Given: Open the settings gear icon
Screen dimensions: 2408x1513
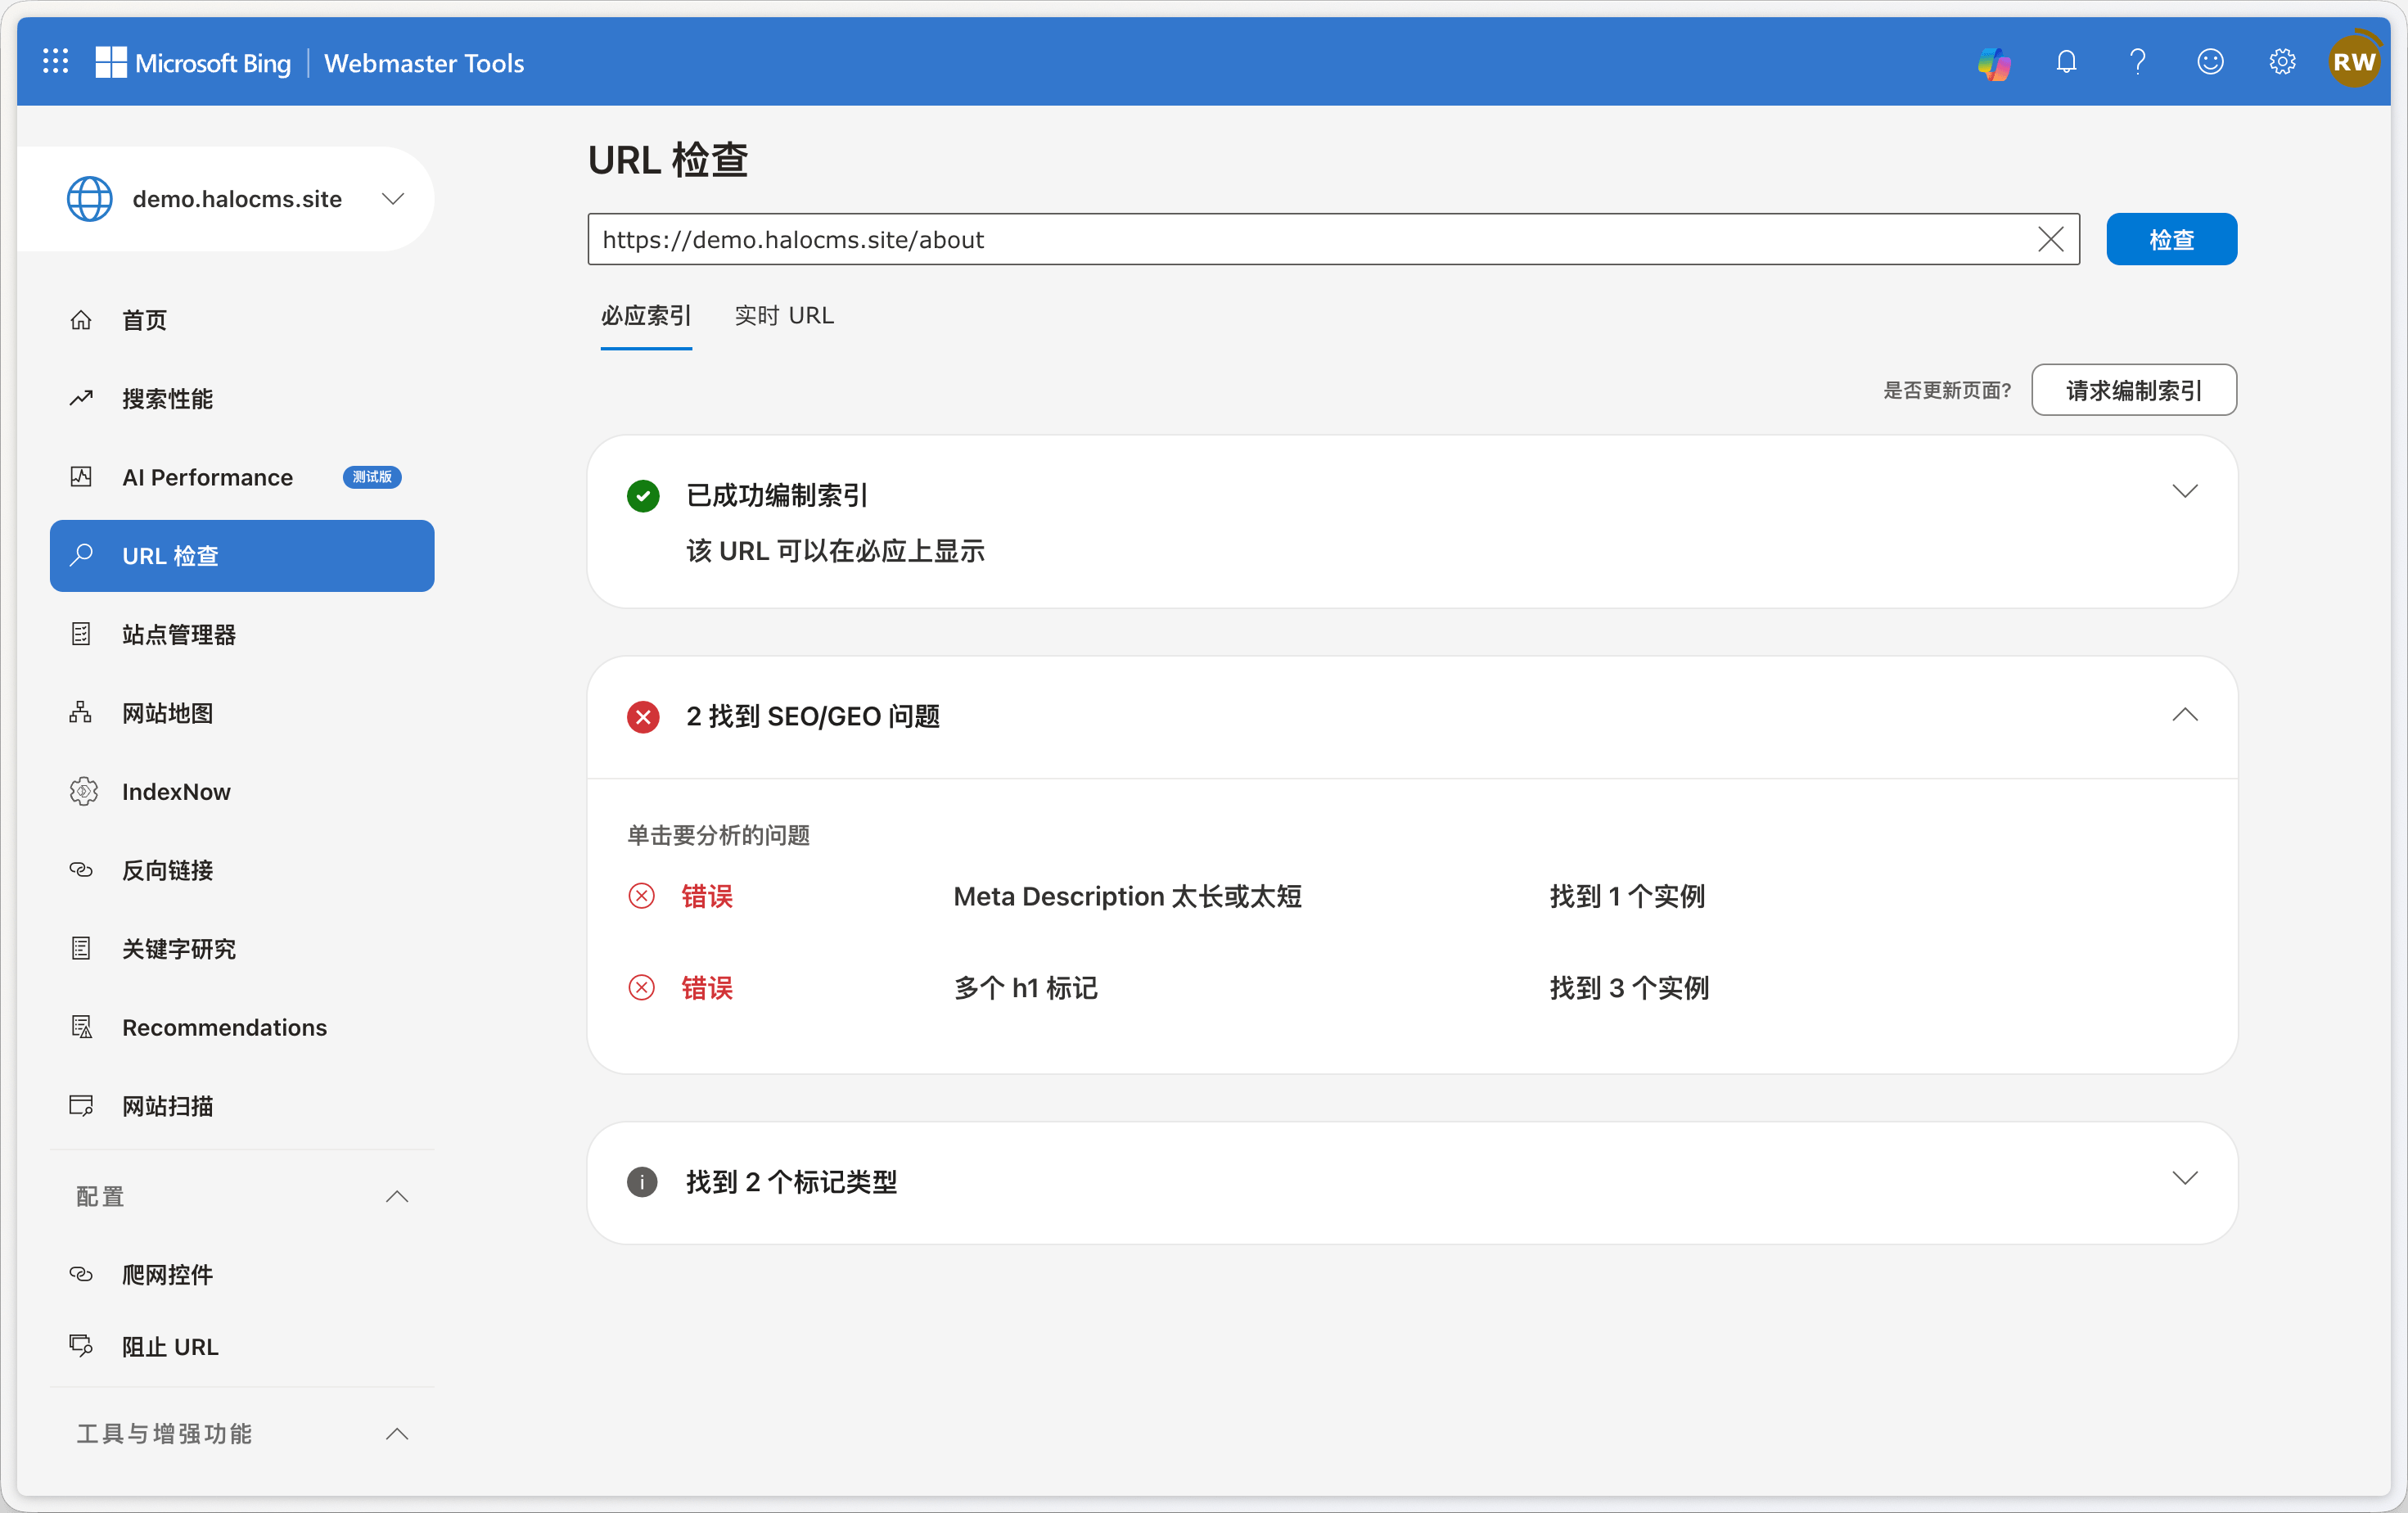Looking at the screenshot, I should pos(2282,62).
